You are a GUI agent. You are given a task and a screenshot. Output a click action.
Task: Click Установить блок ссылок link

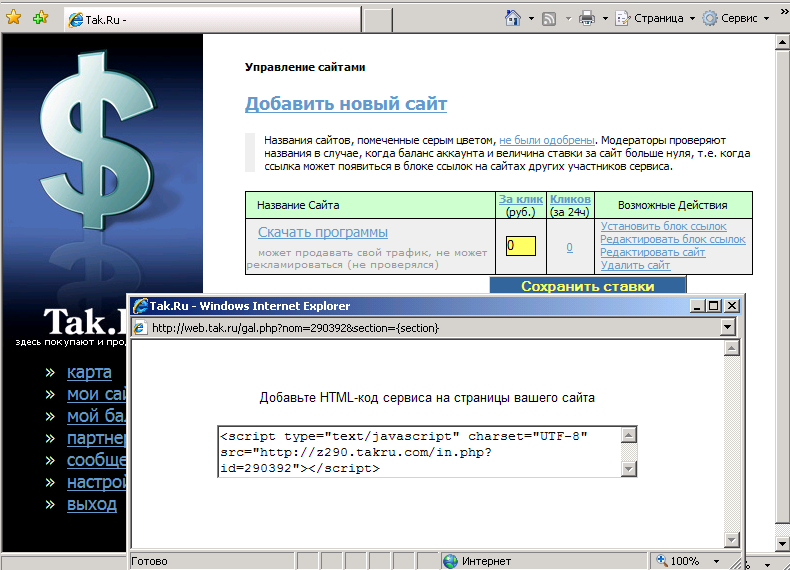pos(663,226)
